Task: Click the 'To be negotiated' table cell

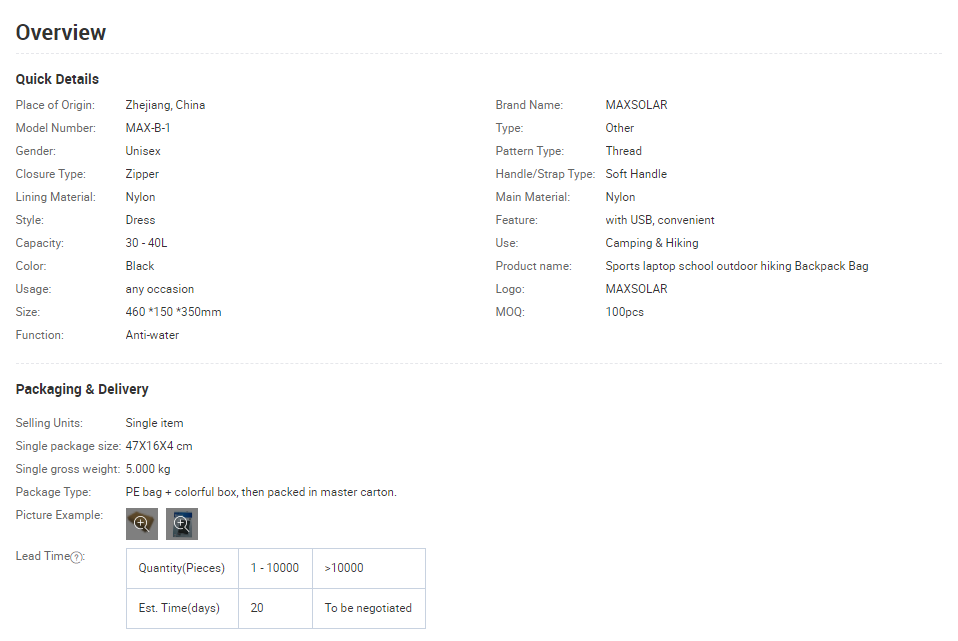Action: 368,608
